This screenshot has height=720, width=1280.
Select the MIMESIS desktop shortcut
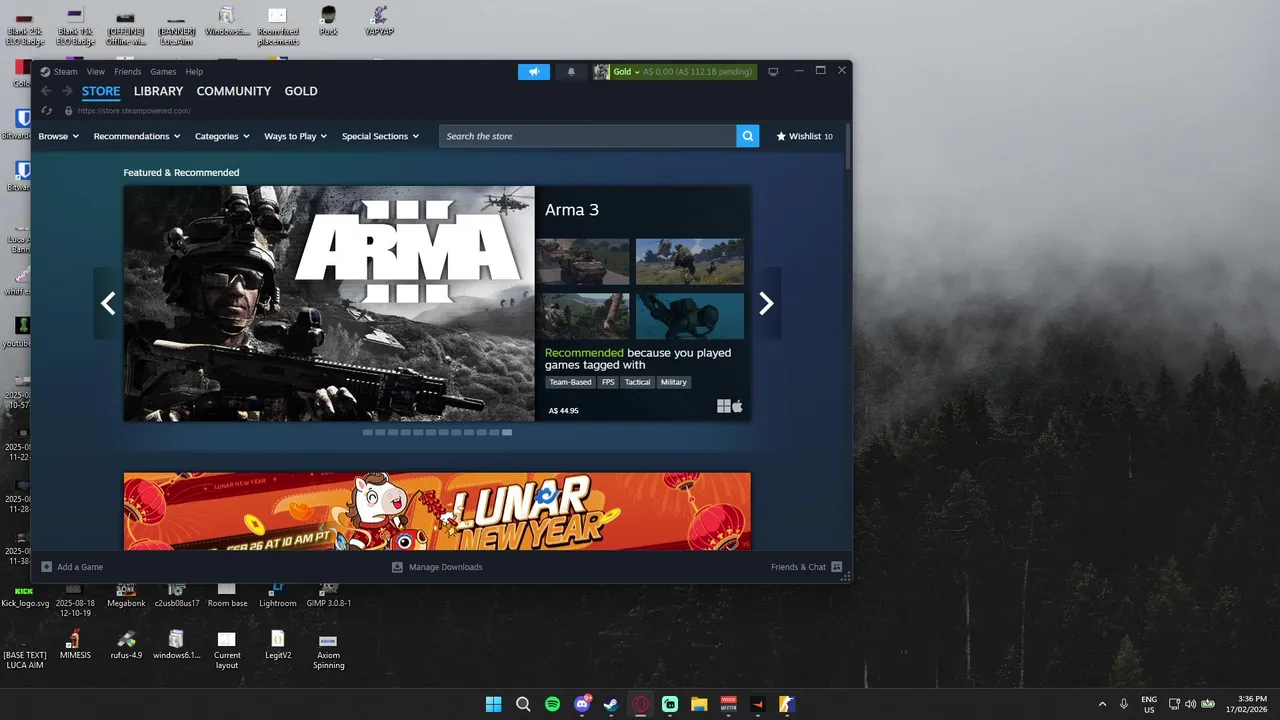coord(75,644)
